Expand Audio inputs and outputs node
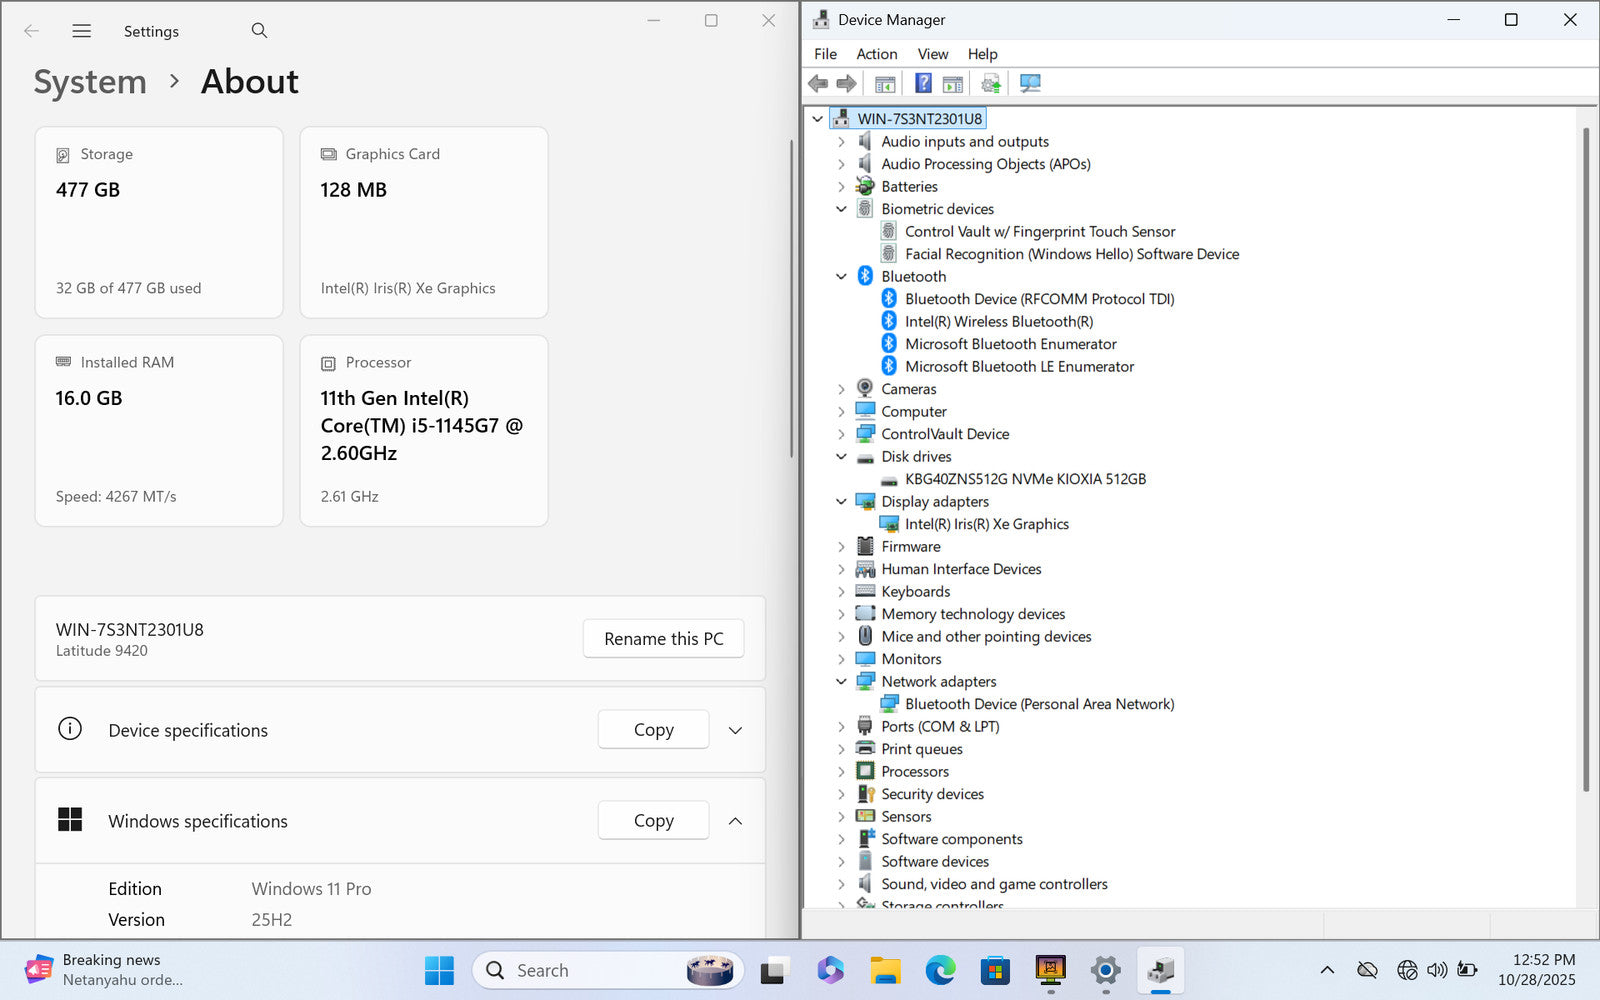Image resolution: width=1600 pixels, height=1000 pixels. pyautogui.click(x=841, y=142)
